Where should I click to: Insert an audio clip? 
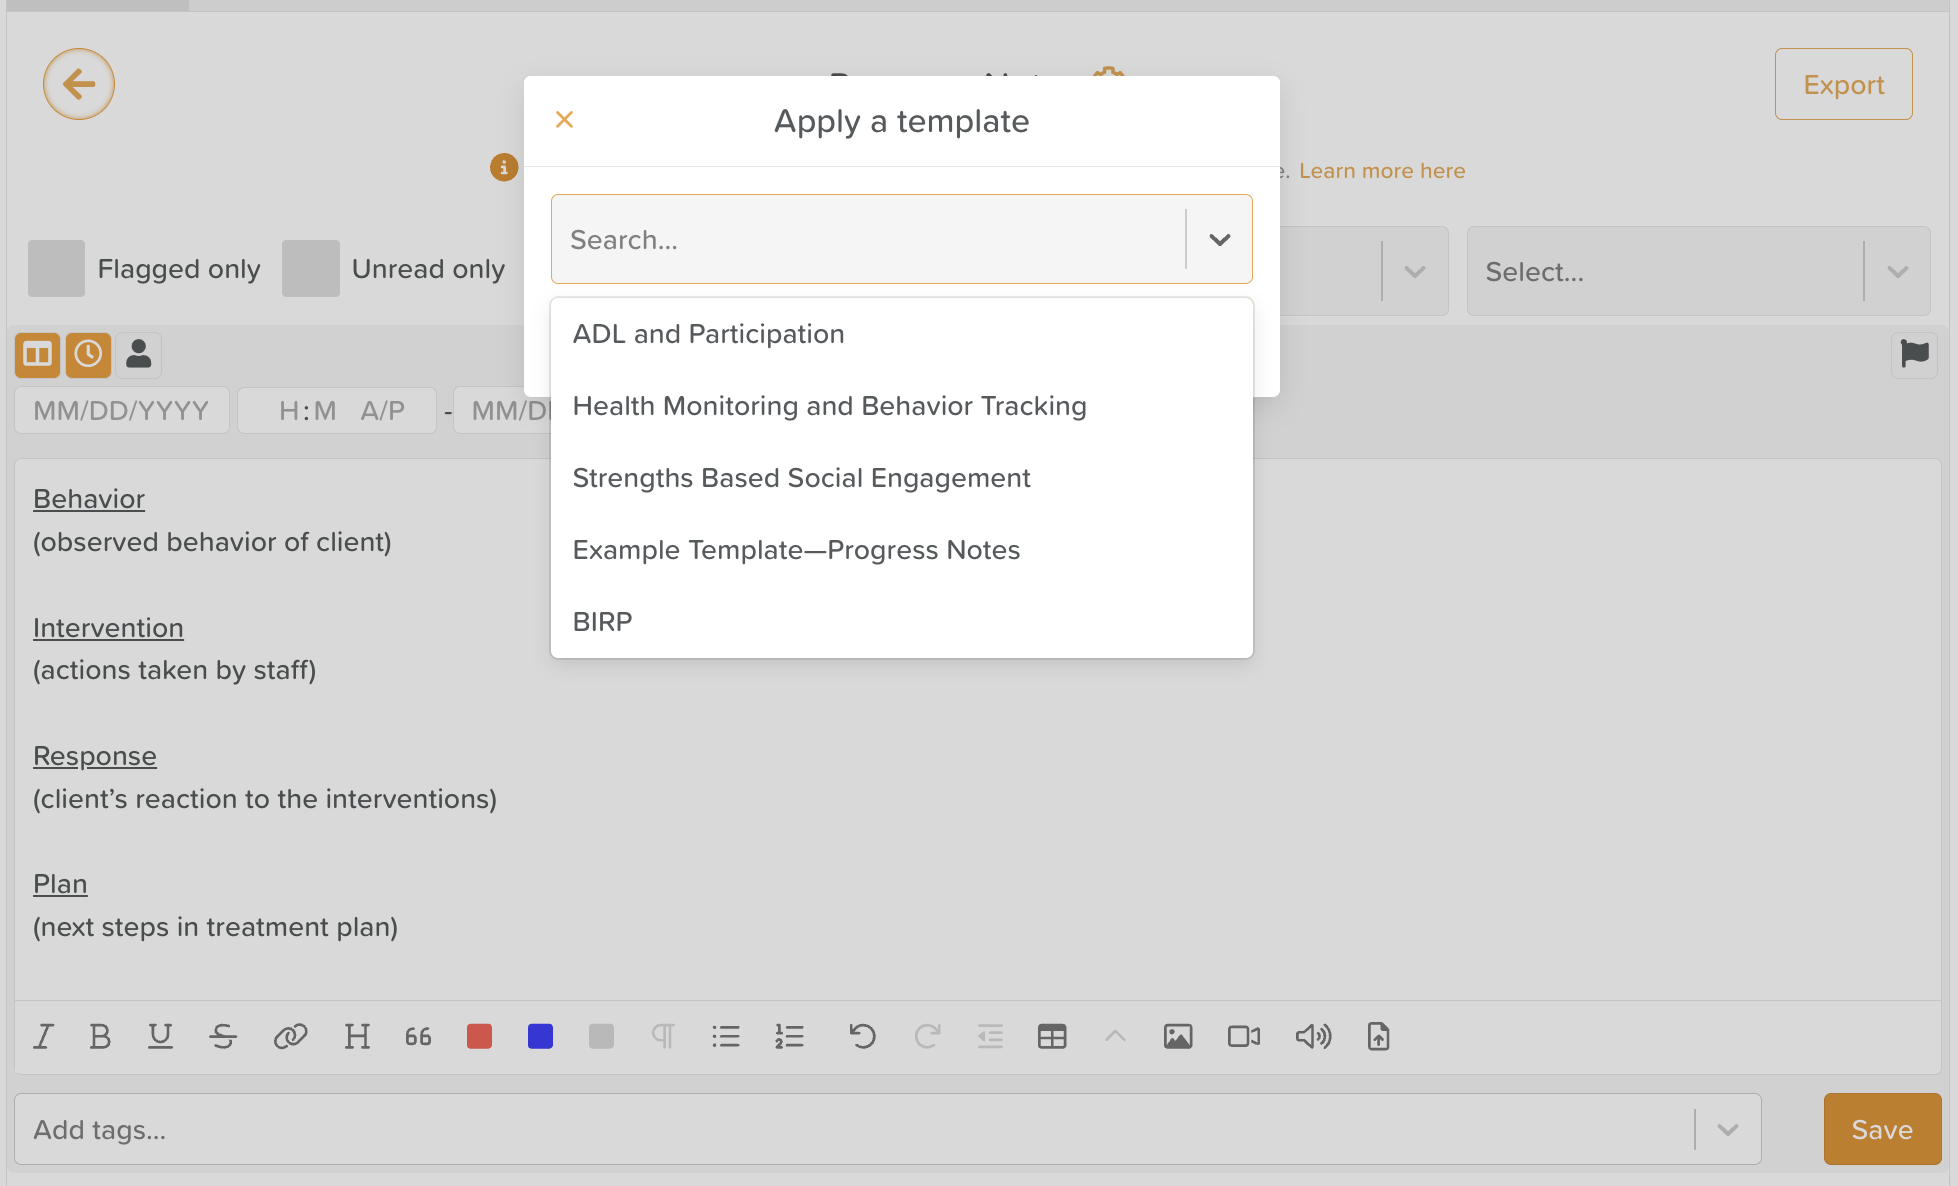[1312, 1037]
